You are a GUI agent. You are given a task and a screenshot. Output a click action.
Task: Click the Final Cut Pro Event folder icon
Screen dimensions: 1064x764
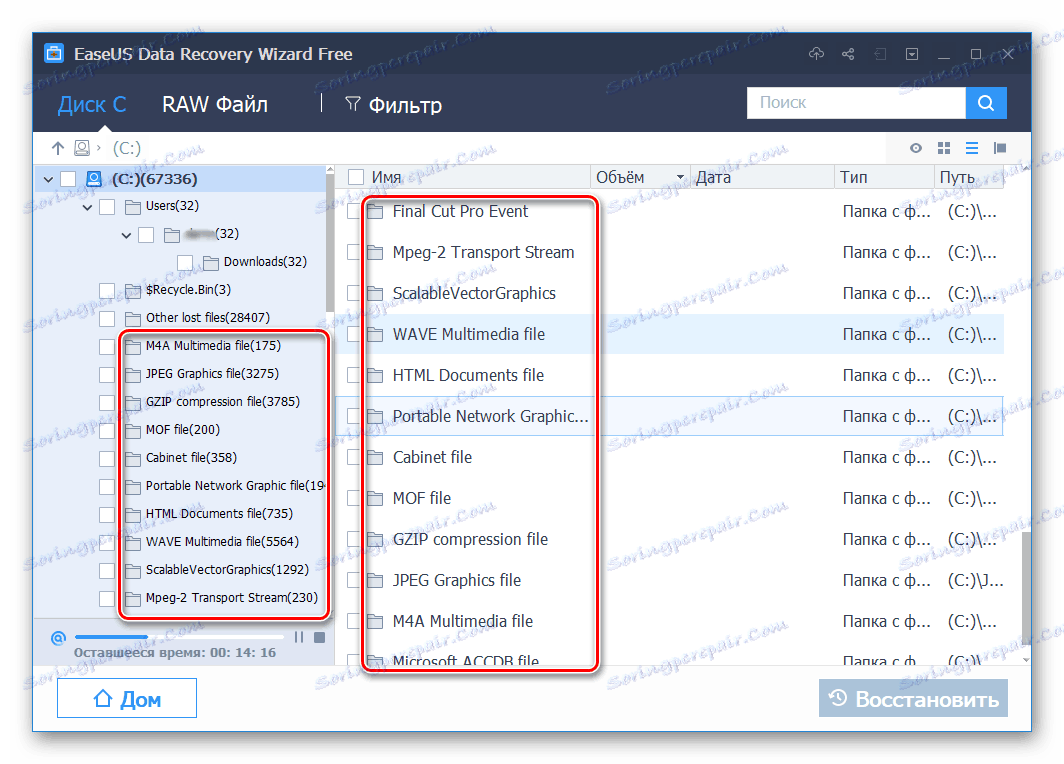375,212
